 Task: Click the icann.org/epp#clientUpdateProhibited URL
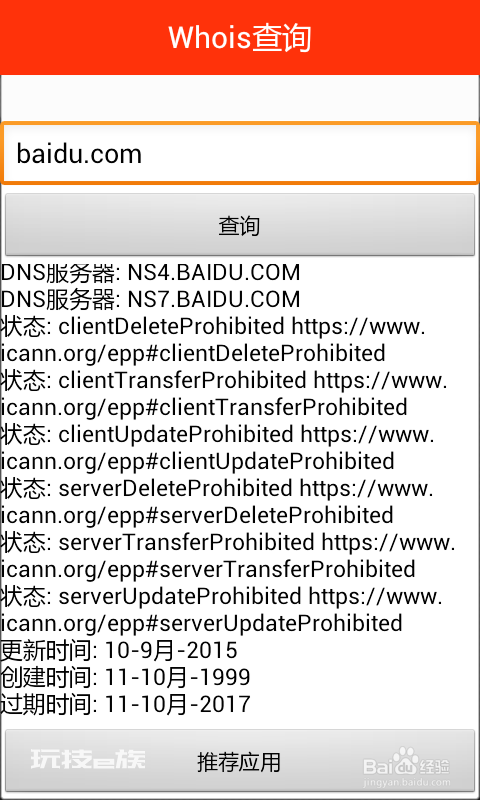point(197,461)
